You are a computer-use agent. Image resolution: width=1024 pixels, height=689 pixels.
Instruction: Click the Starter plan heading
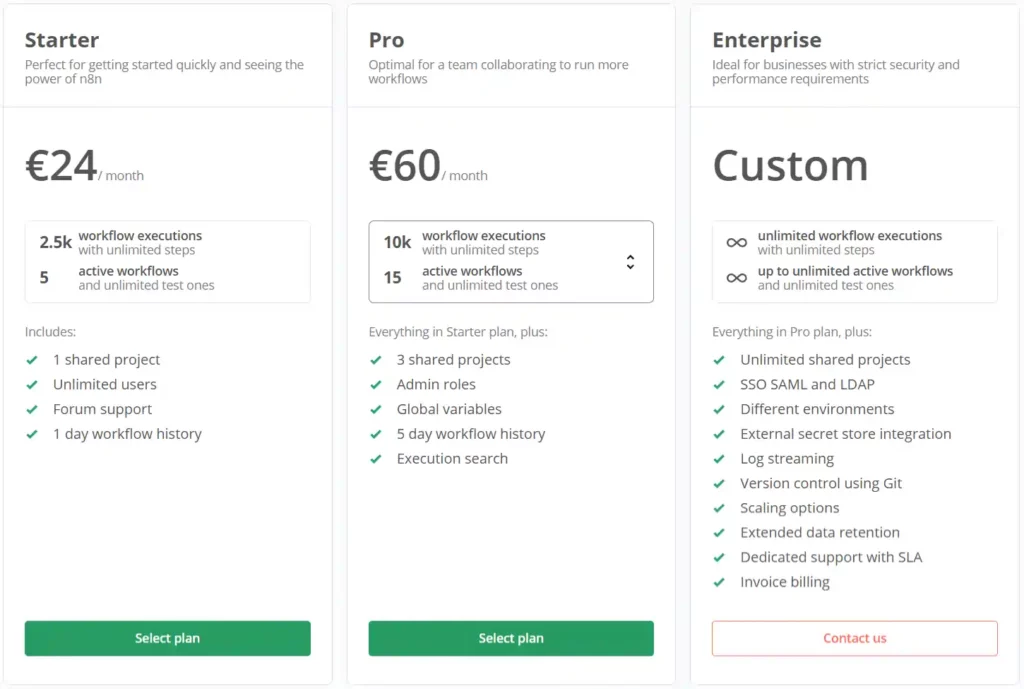[61, 40]
